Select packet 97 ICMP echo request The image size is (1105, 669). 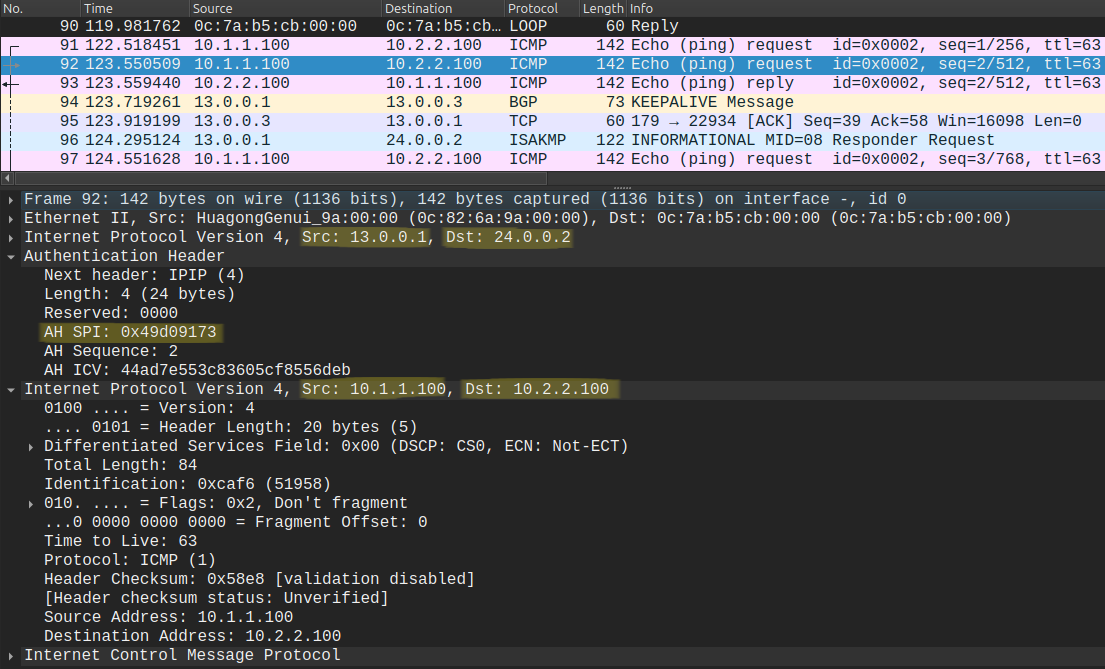coord(552,159)
